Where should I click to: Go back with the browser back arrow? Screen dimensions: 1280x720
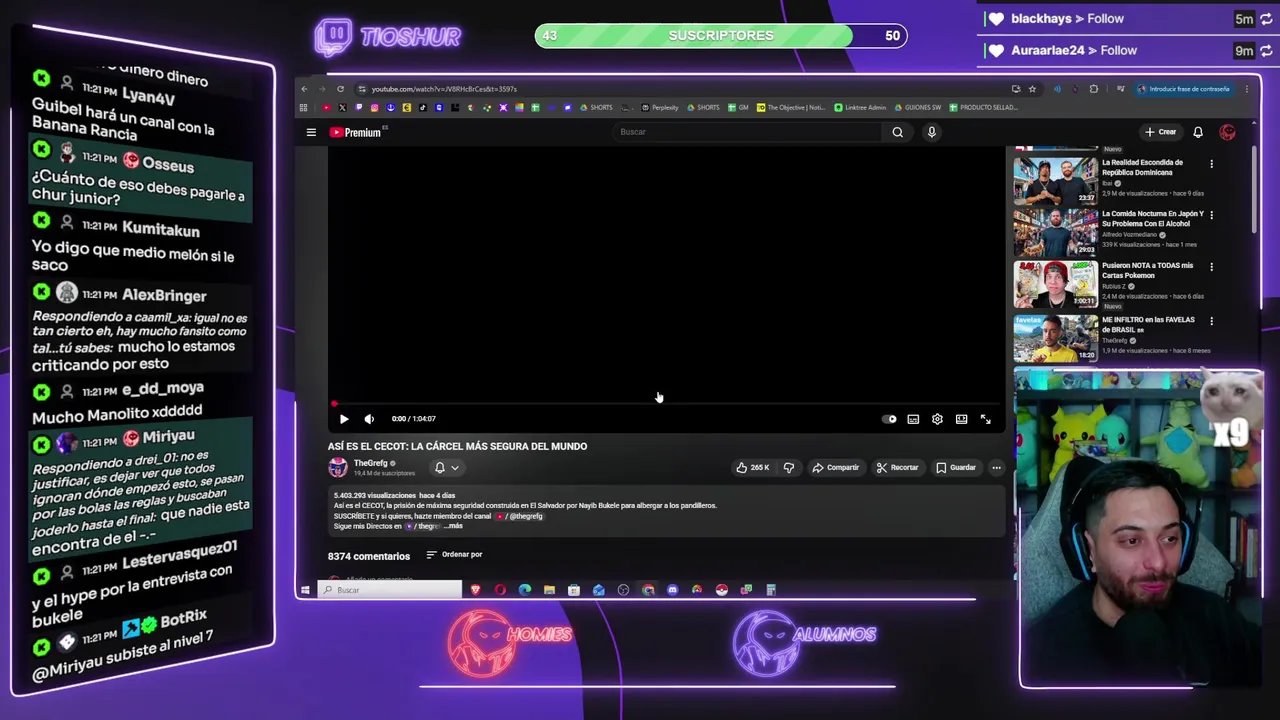[x=304, y=89]
